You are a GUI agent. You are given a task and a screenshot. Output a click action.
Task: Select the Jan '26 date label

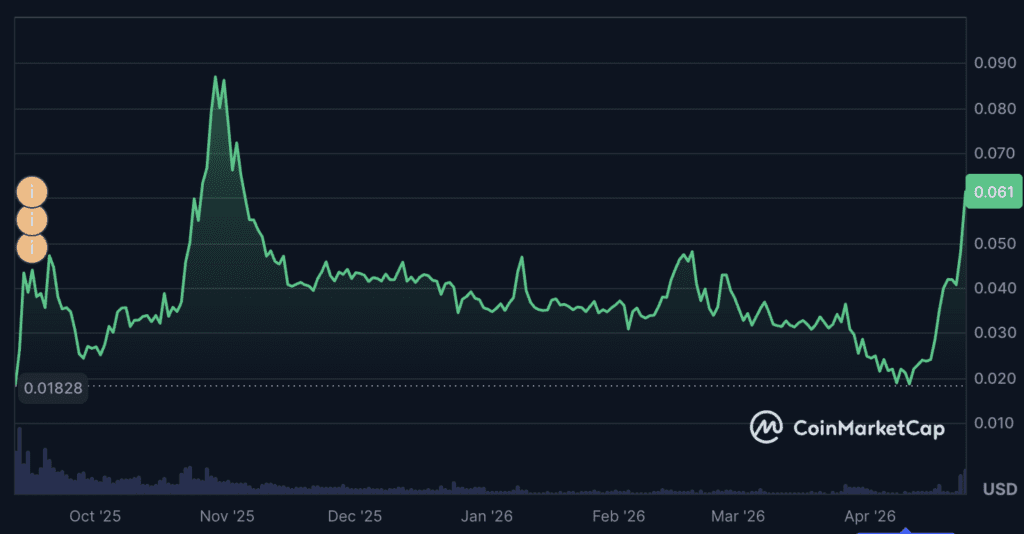(x=487, y=516)
